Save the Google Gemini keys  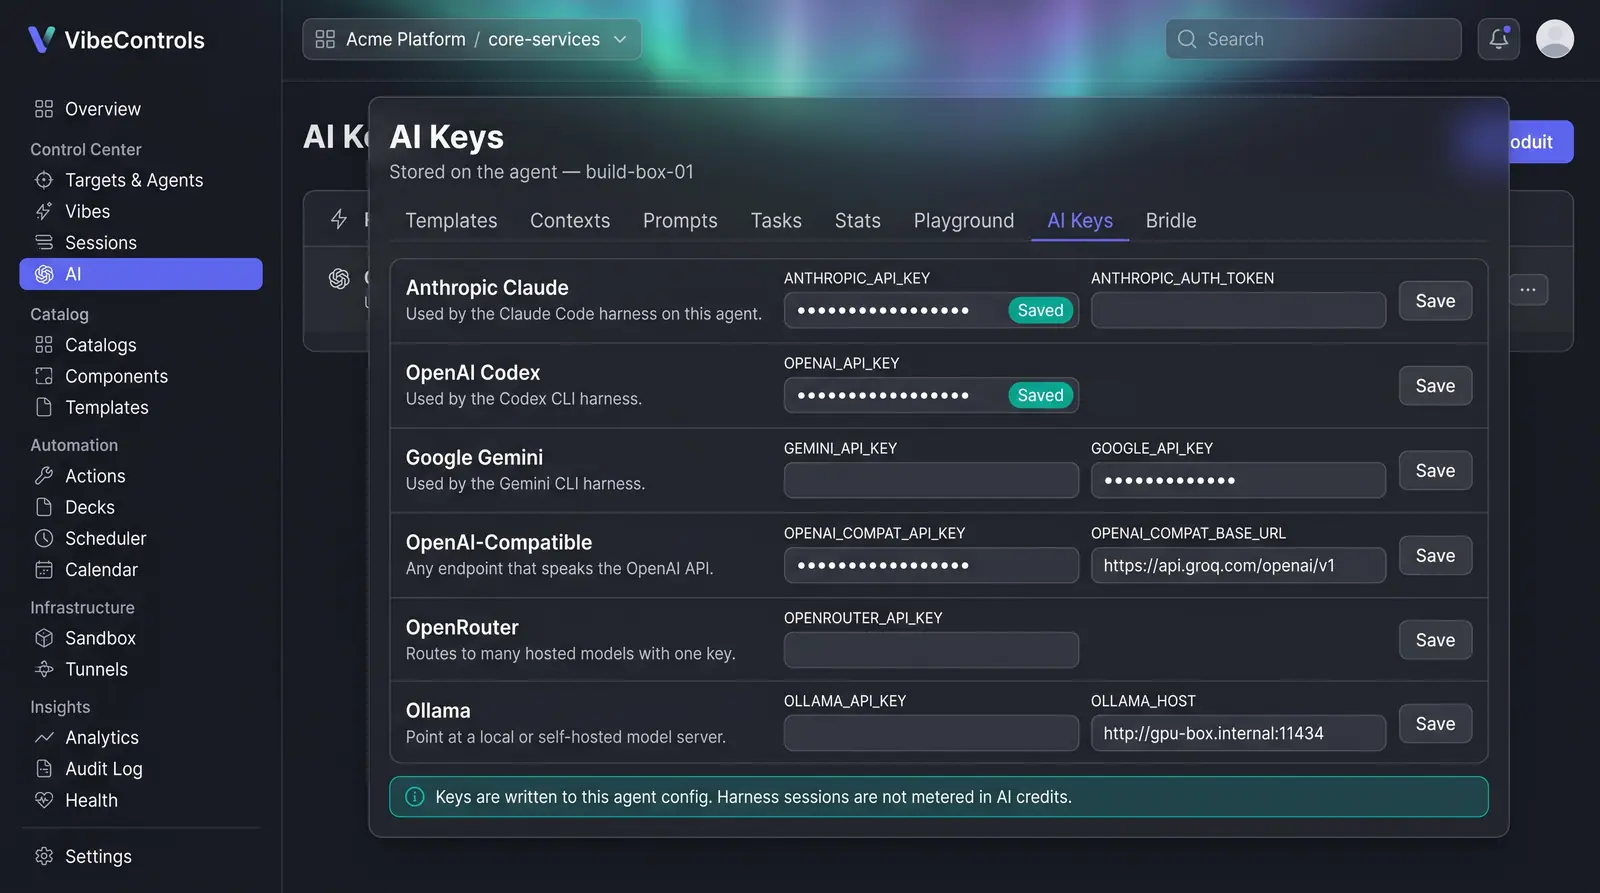pos(1435,471)
